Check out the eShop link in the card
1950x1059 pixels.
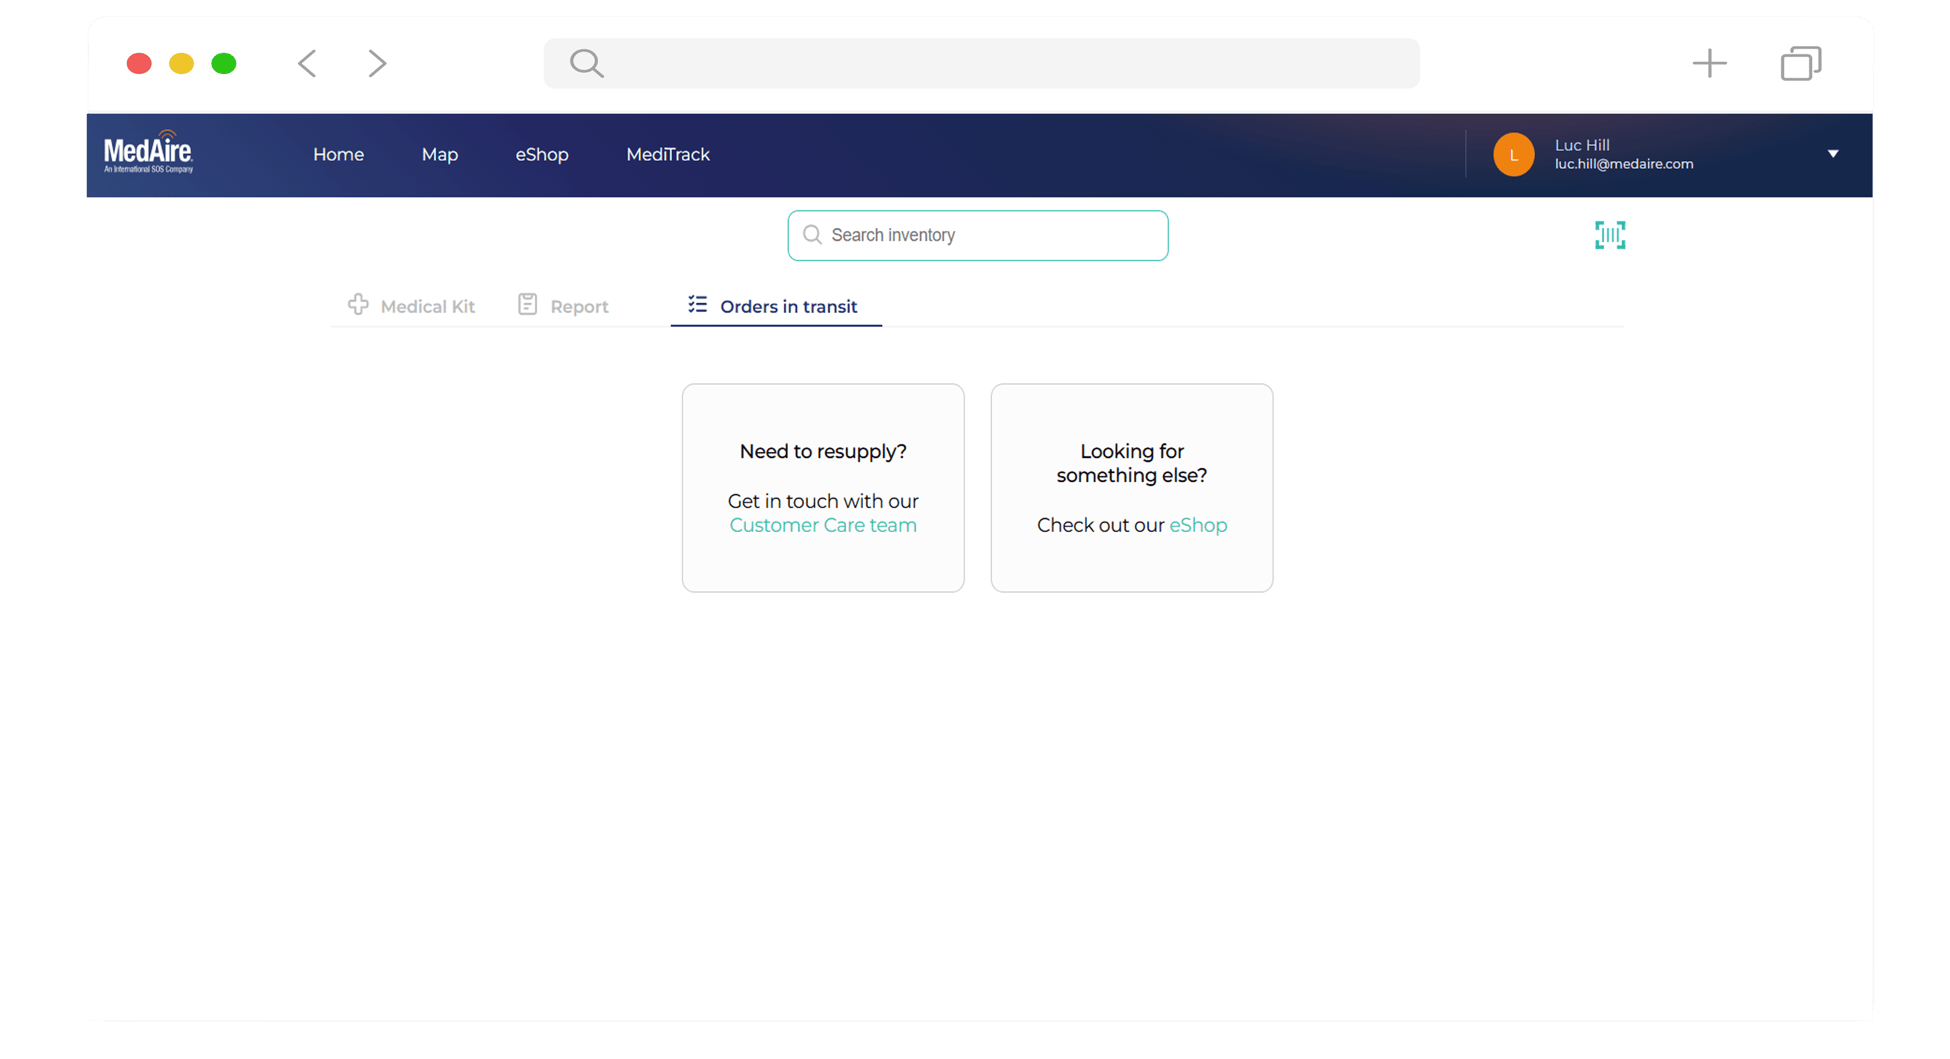coord(1198,525)
